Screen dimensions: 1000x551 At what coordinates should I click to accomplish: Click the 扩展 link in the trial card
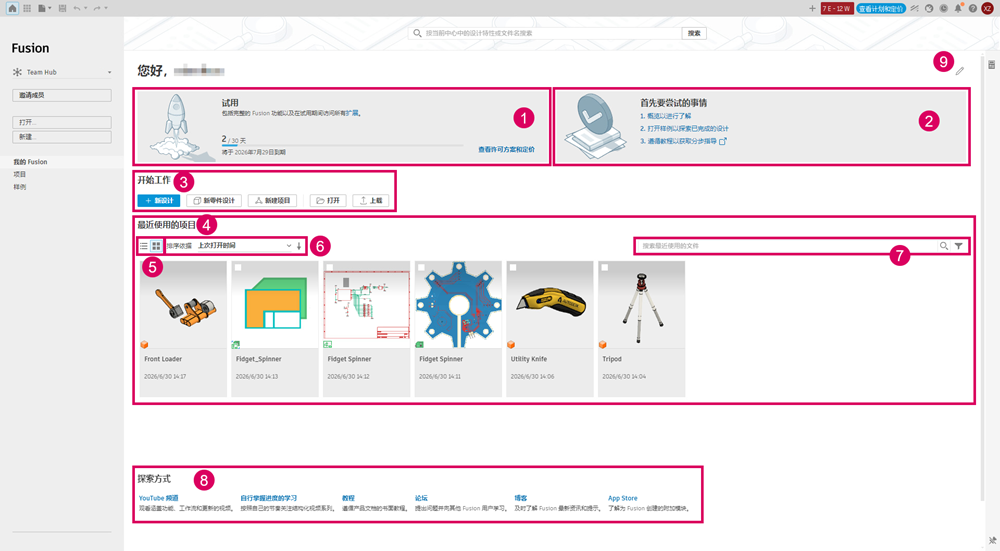352,114
